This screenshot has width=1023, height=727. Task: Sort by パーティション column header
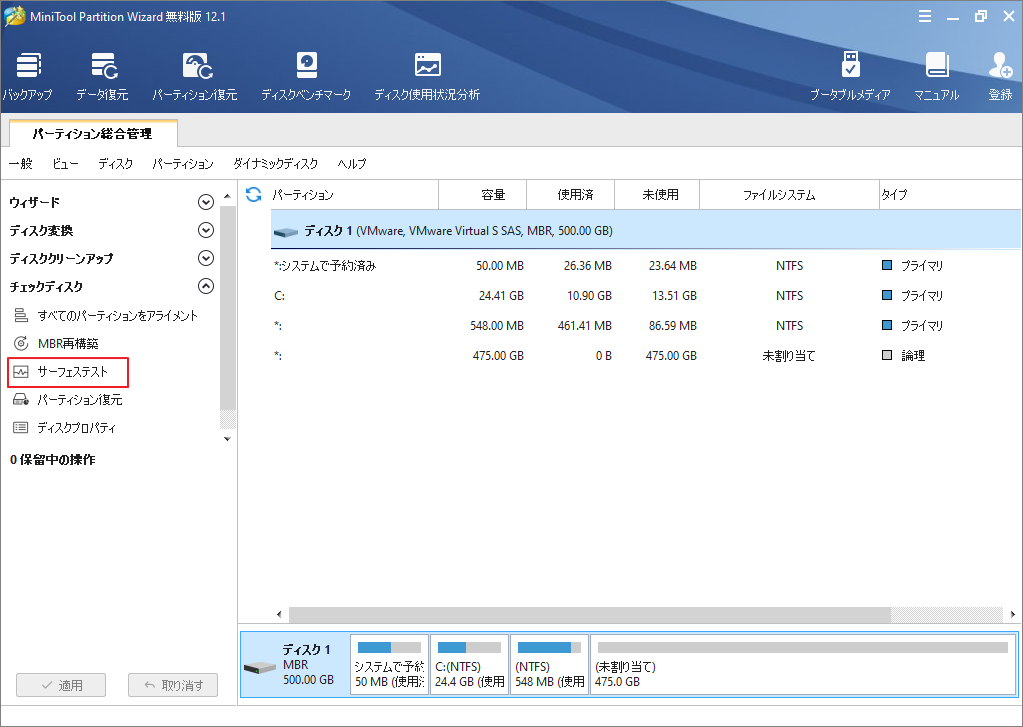(354, 194)
